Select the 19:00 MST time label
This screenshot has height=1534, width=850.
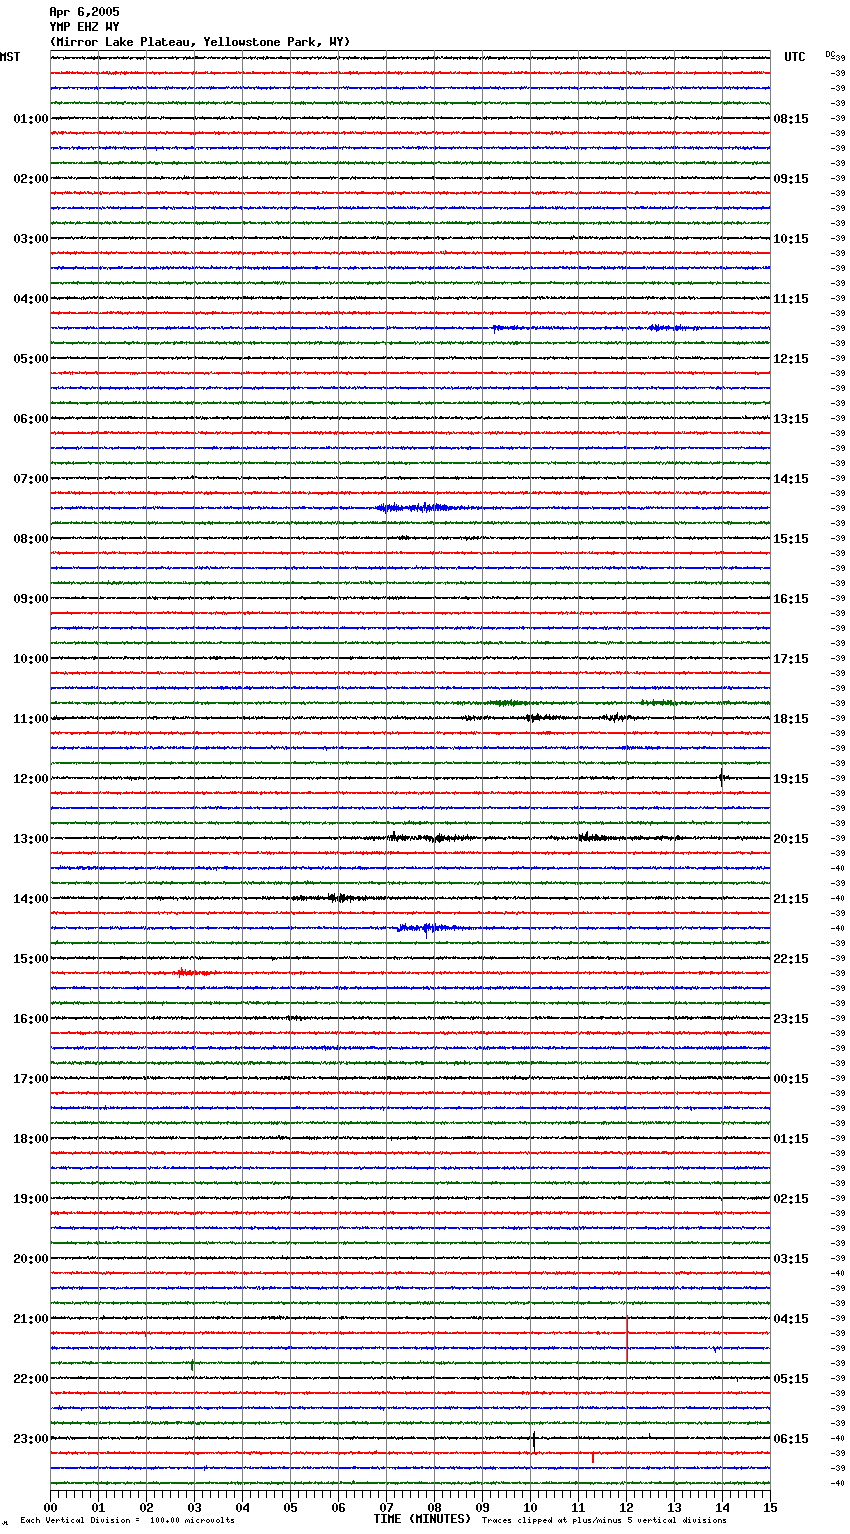point(31,1199)
